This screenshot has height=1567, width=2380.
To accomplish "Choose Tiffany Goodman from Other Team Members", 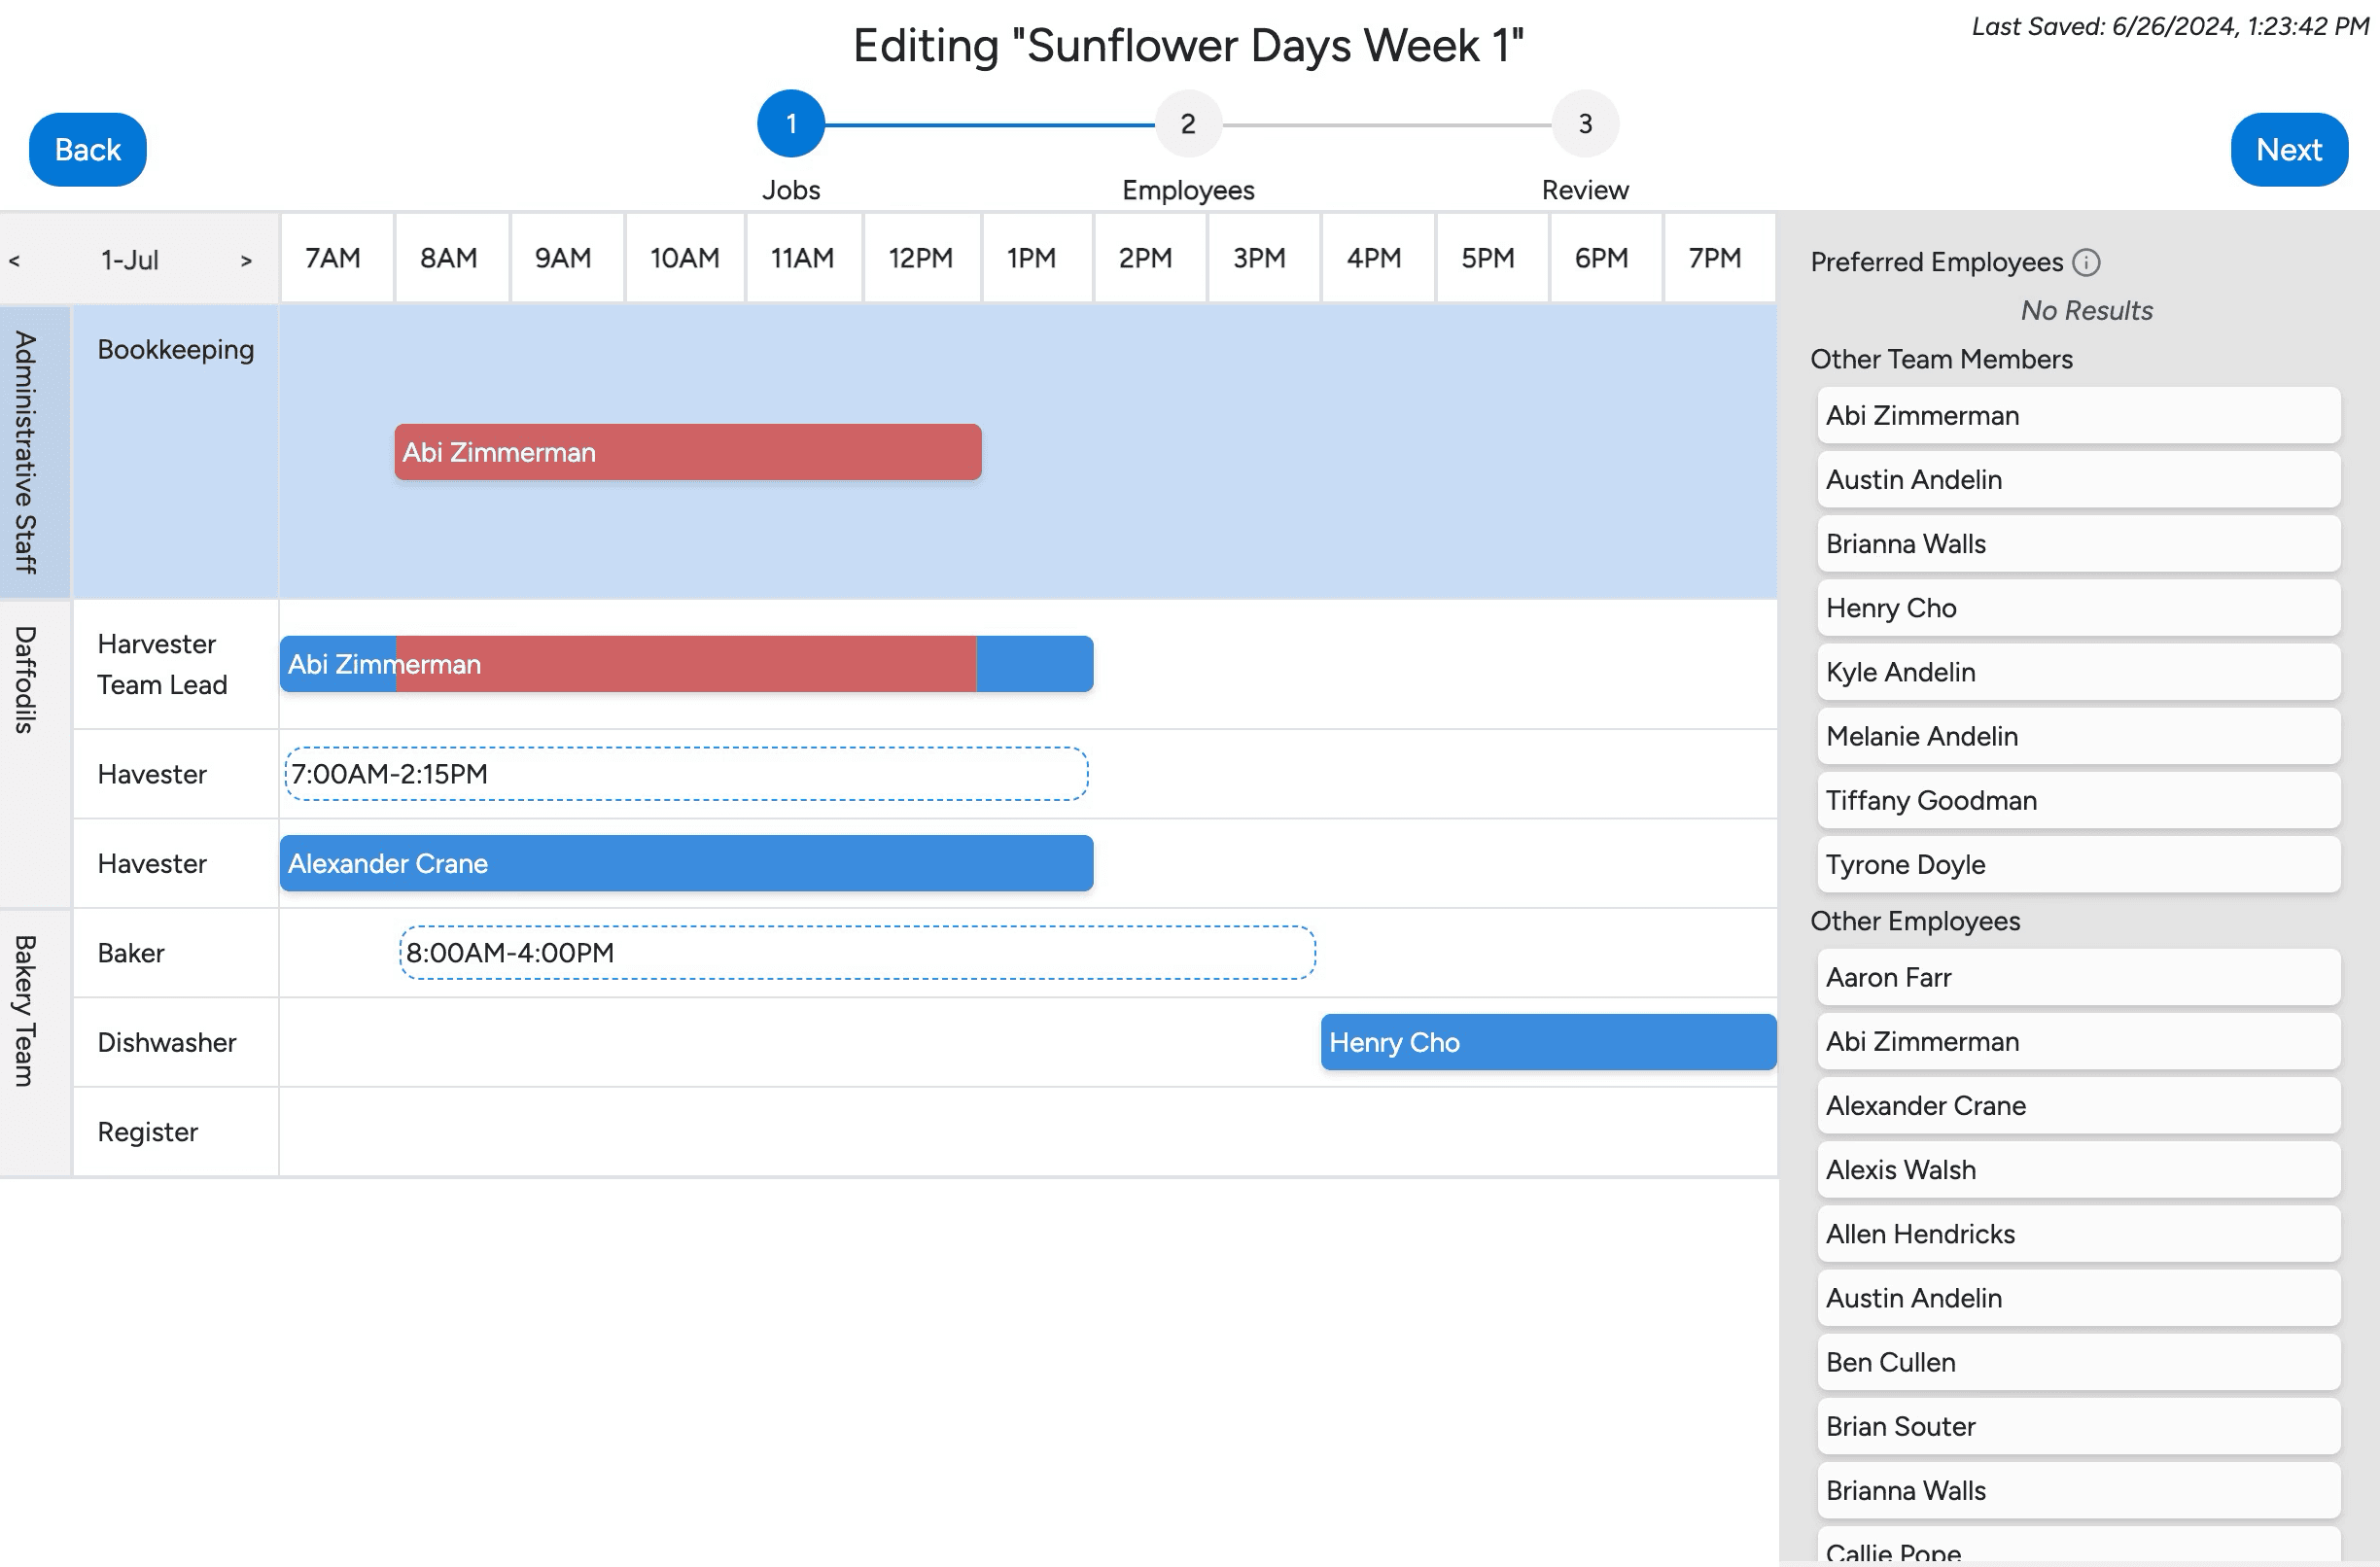I will (x=2078, y=800).
